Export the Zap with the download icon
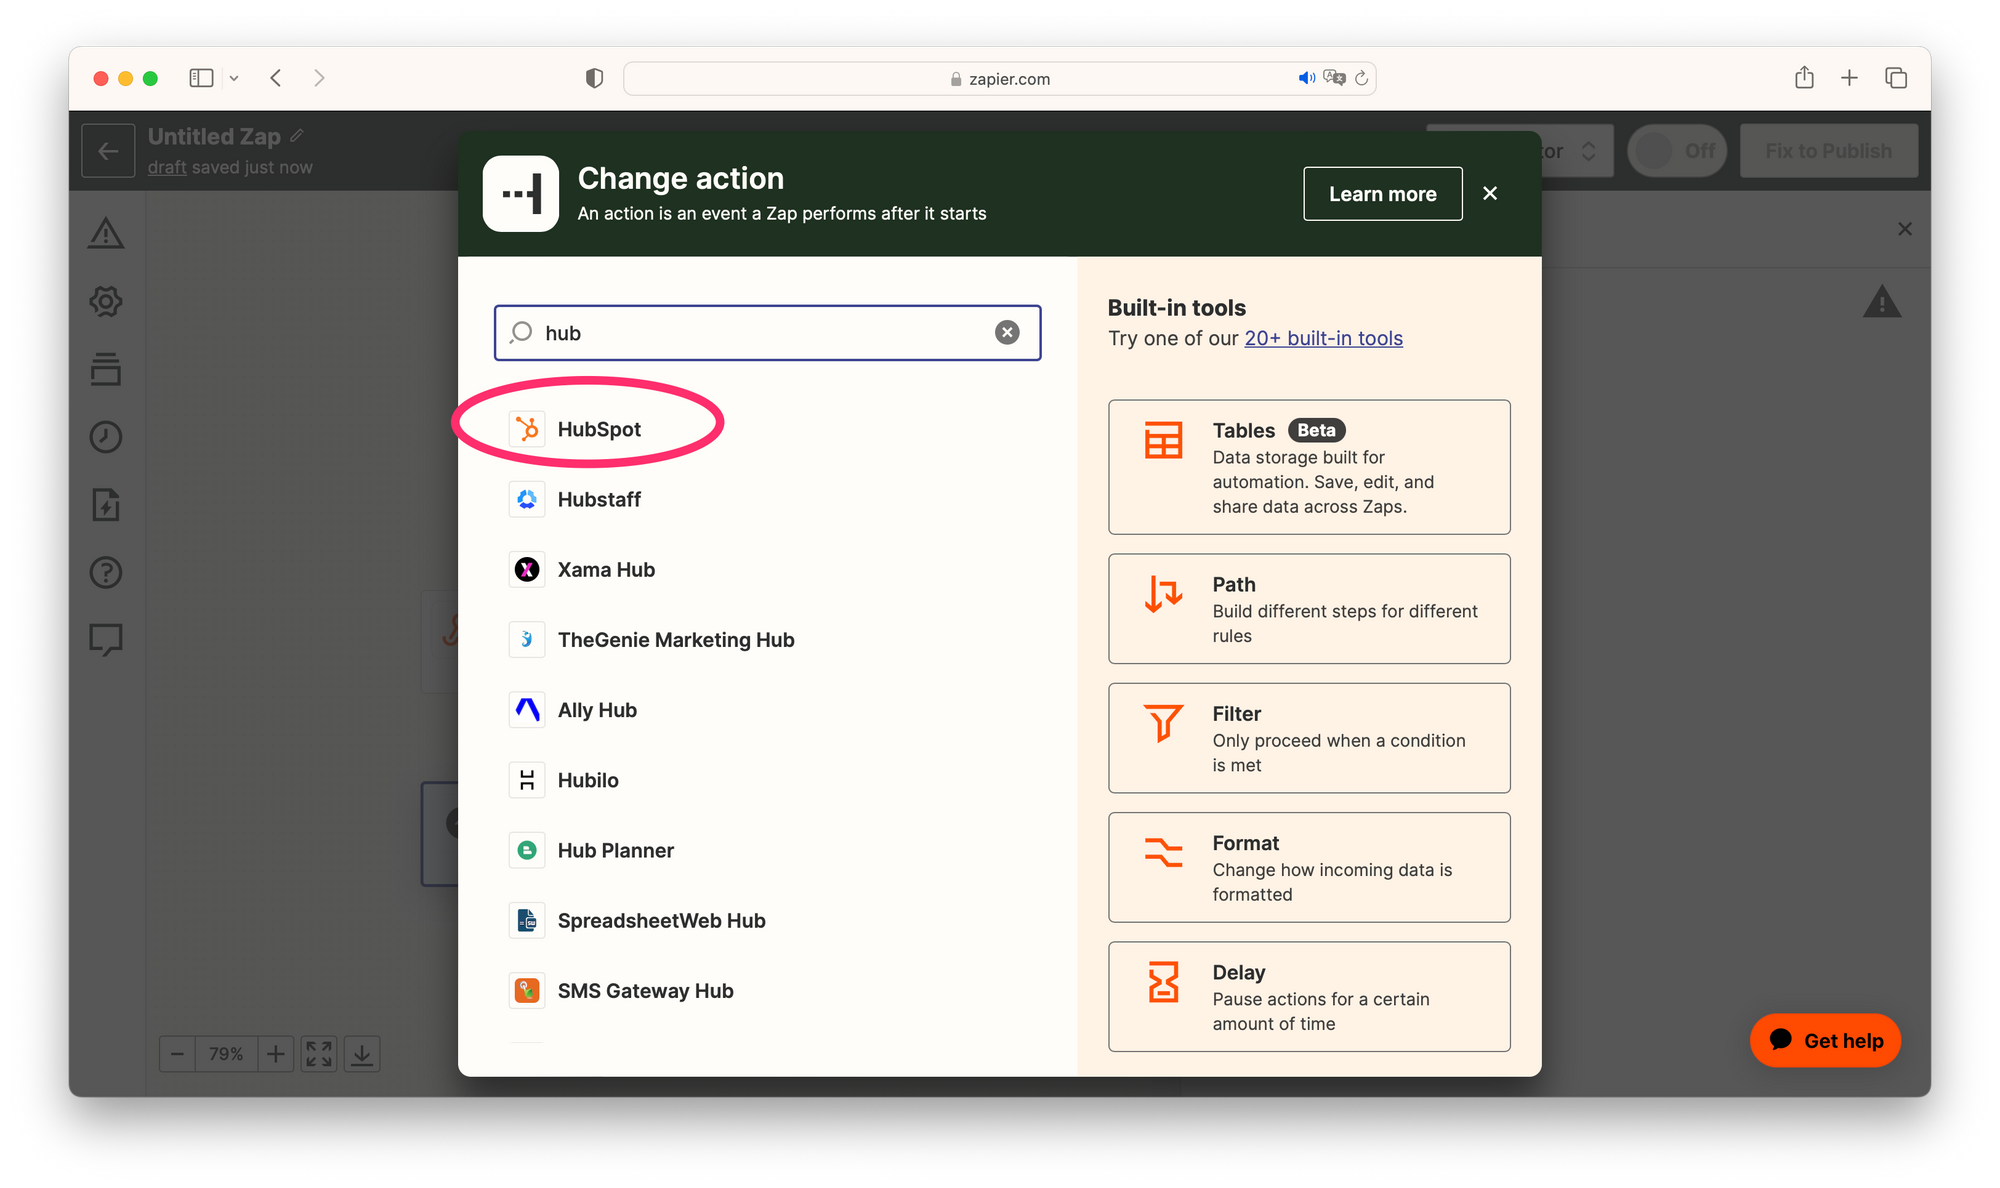This screenshot has height=1188, width=2000. click(x=362, y=1053)
